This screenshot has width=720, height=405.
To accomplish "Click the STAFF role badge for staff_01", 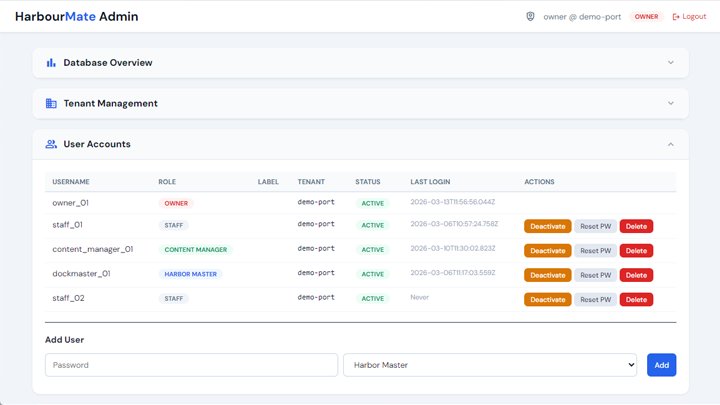I will (x=174, y=225).
